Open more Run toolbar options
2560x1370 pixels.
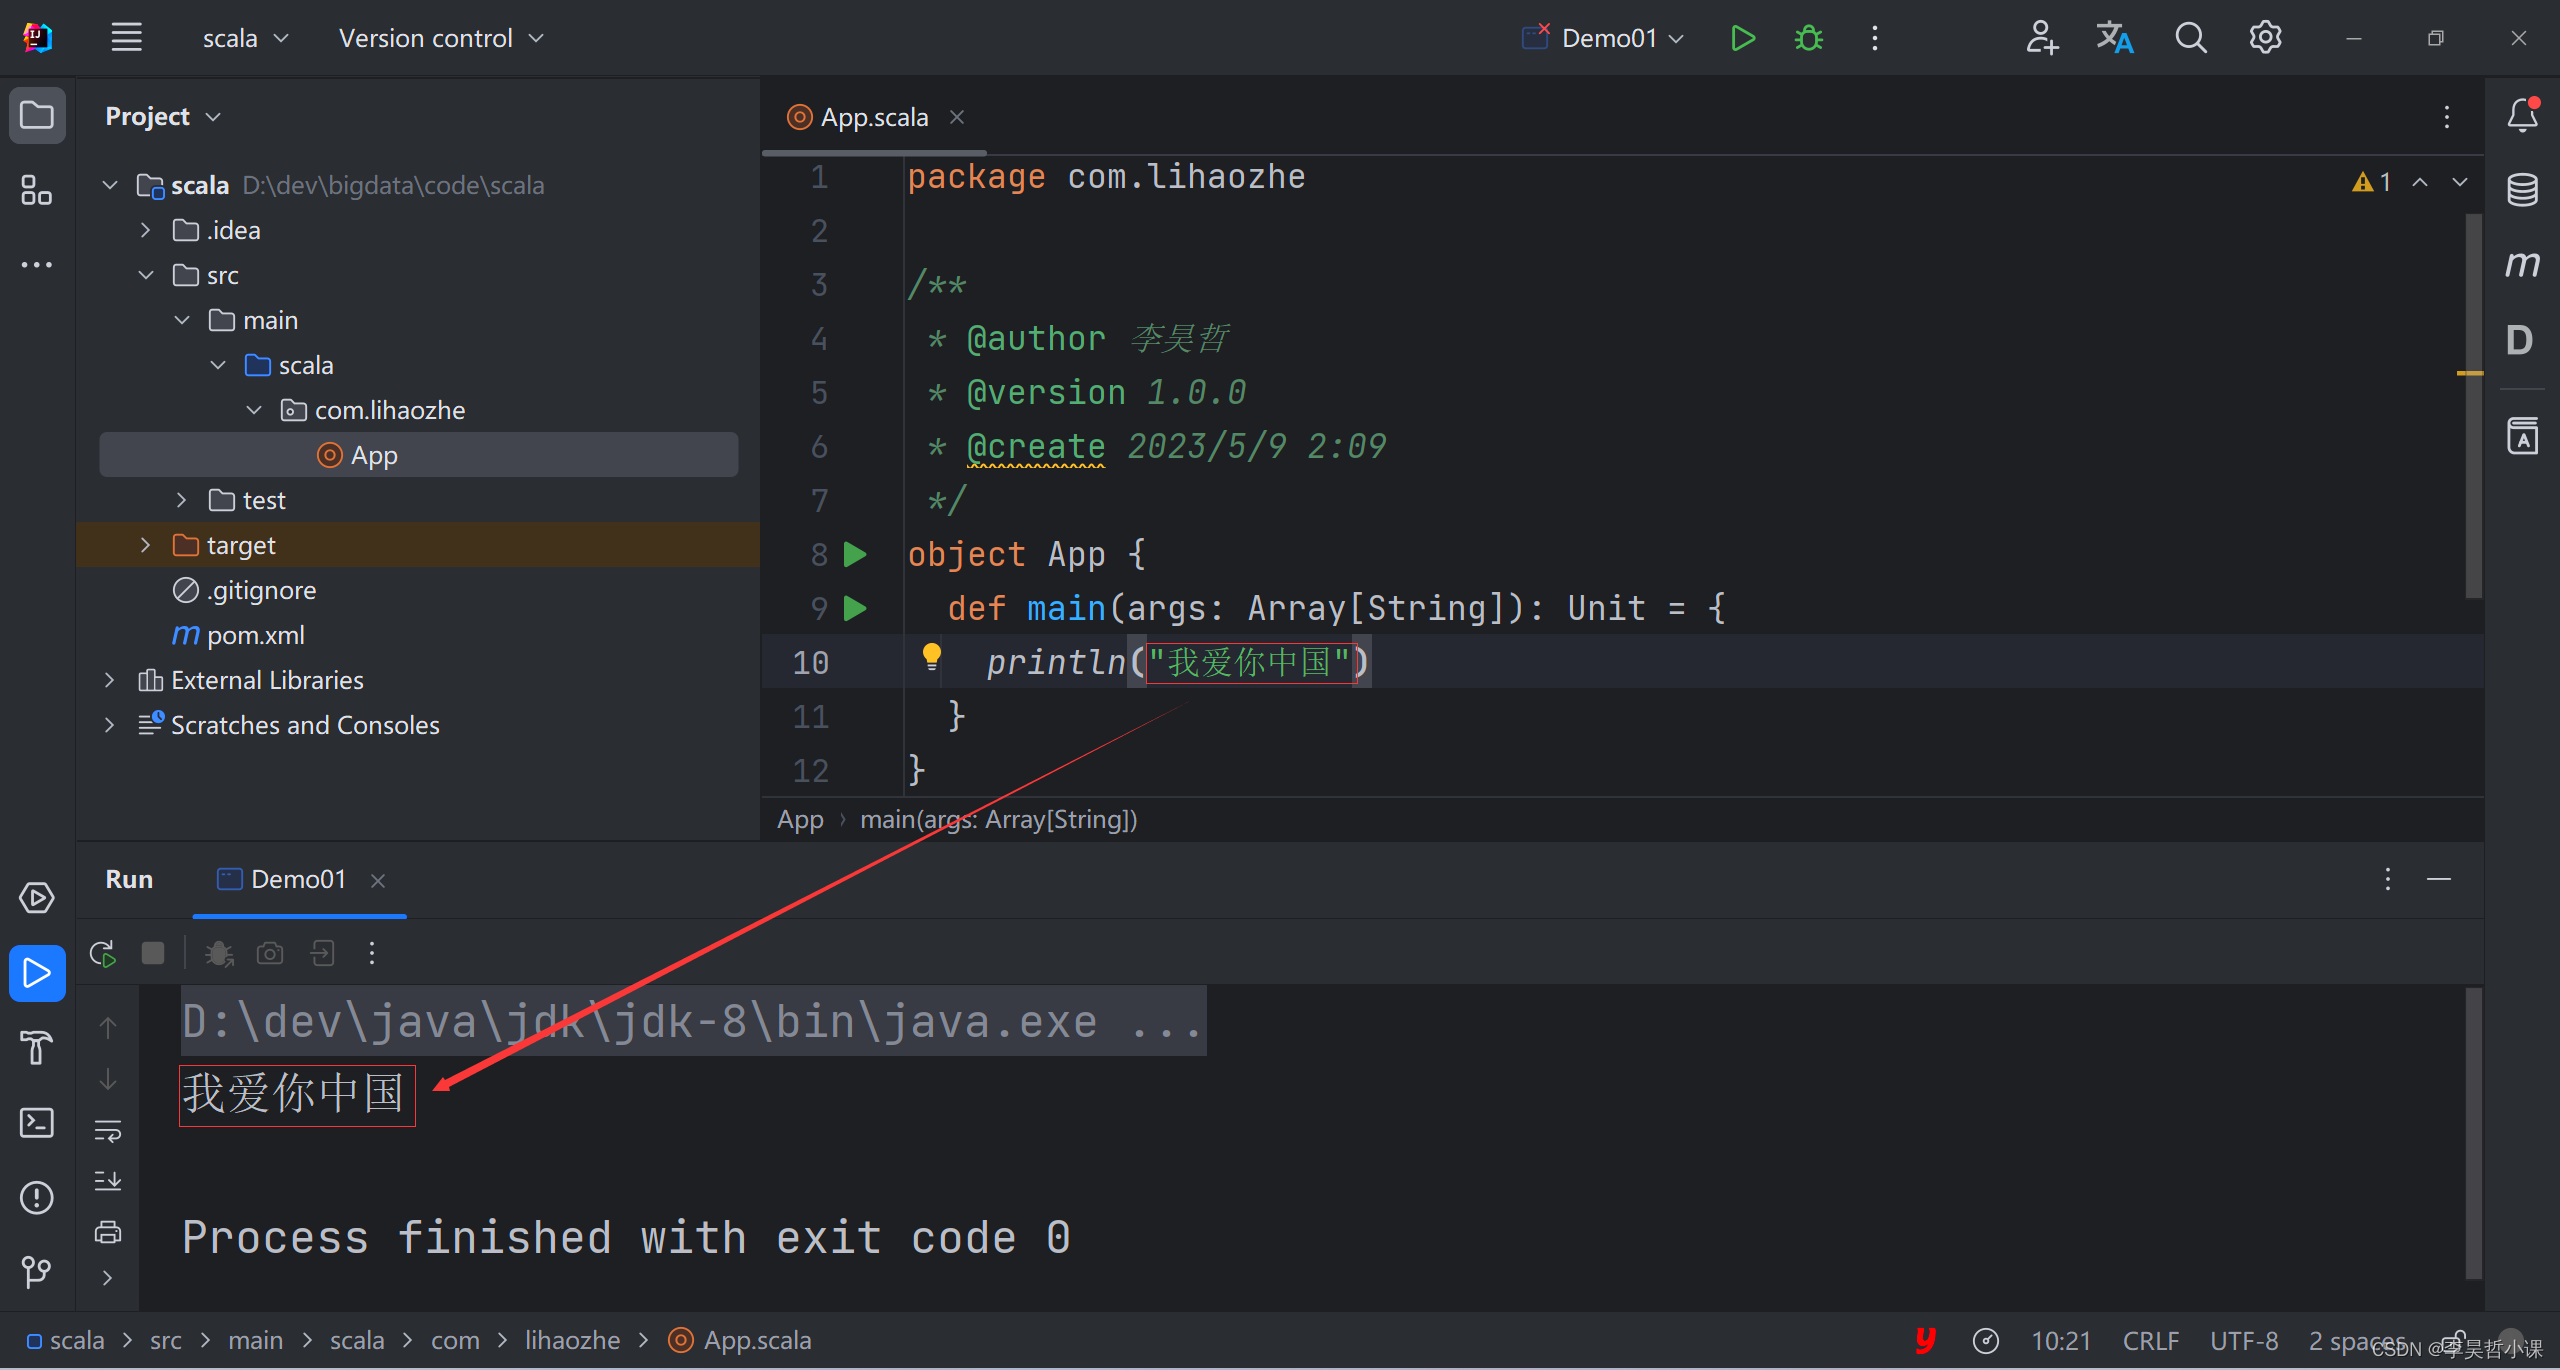click(372, 953)
